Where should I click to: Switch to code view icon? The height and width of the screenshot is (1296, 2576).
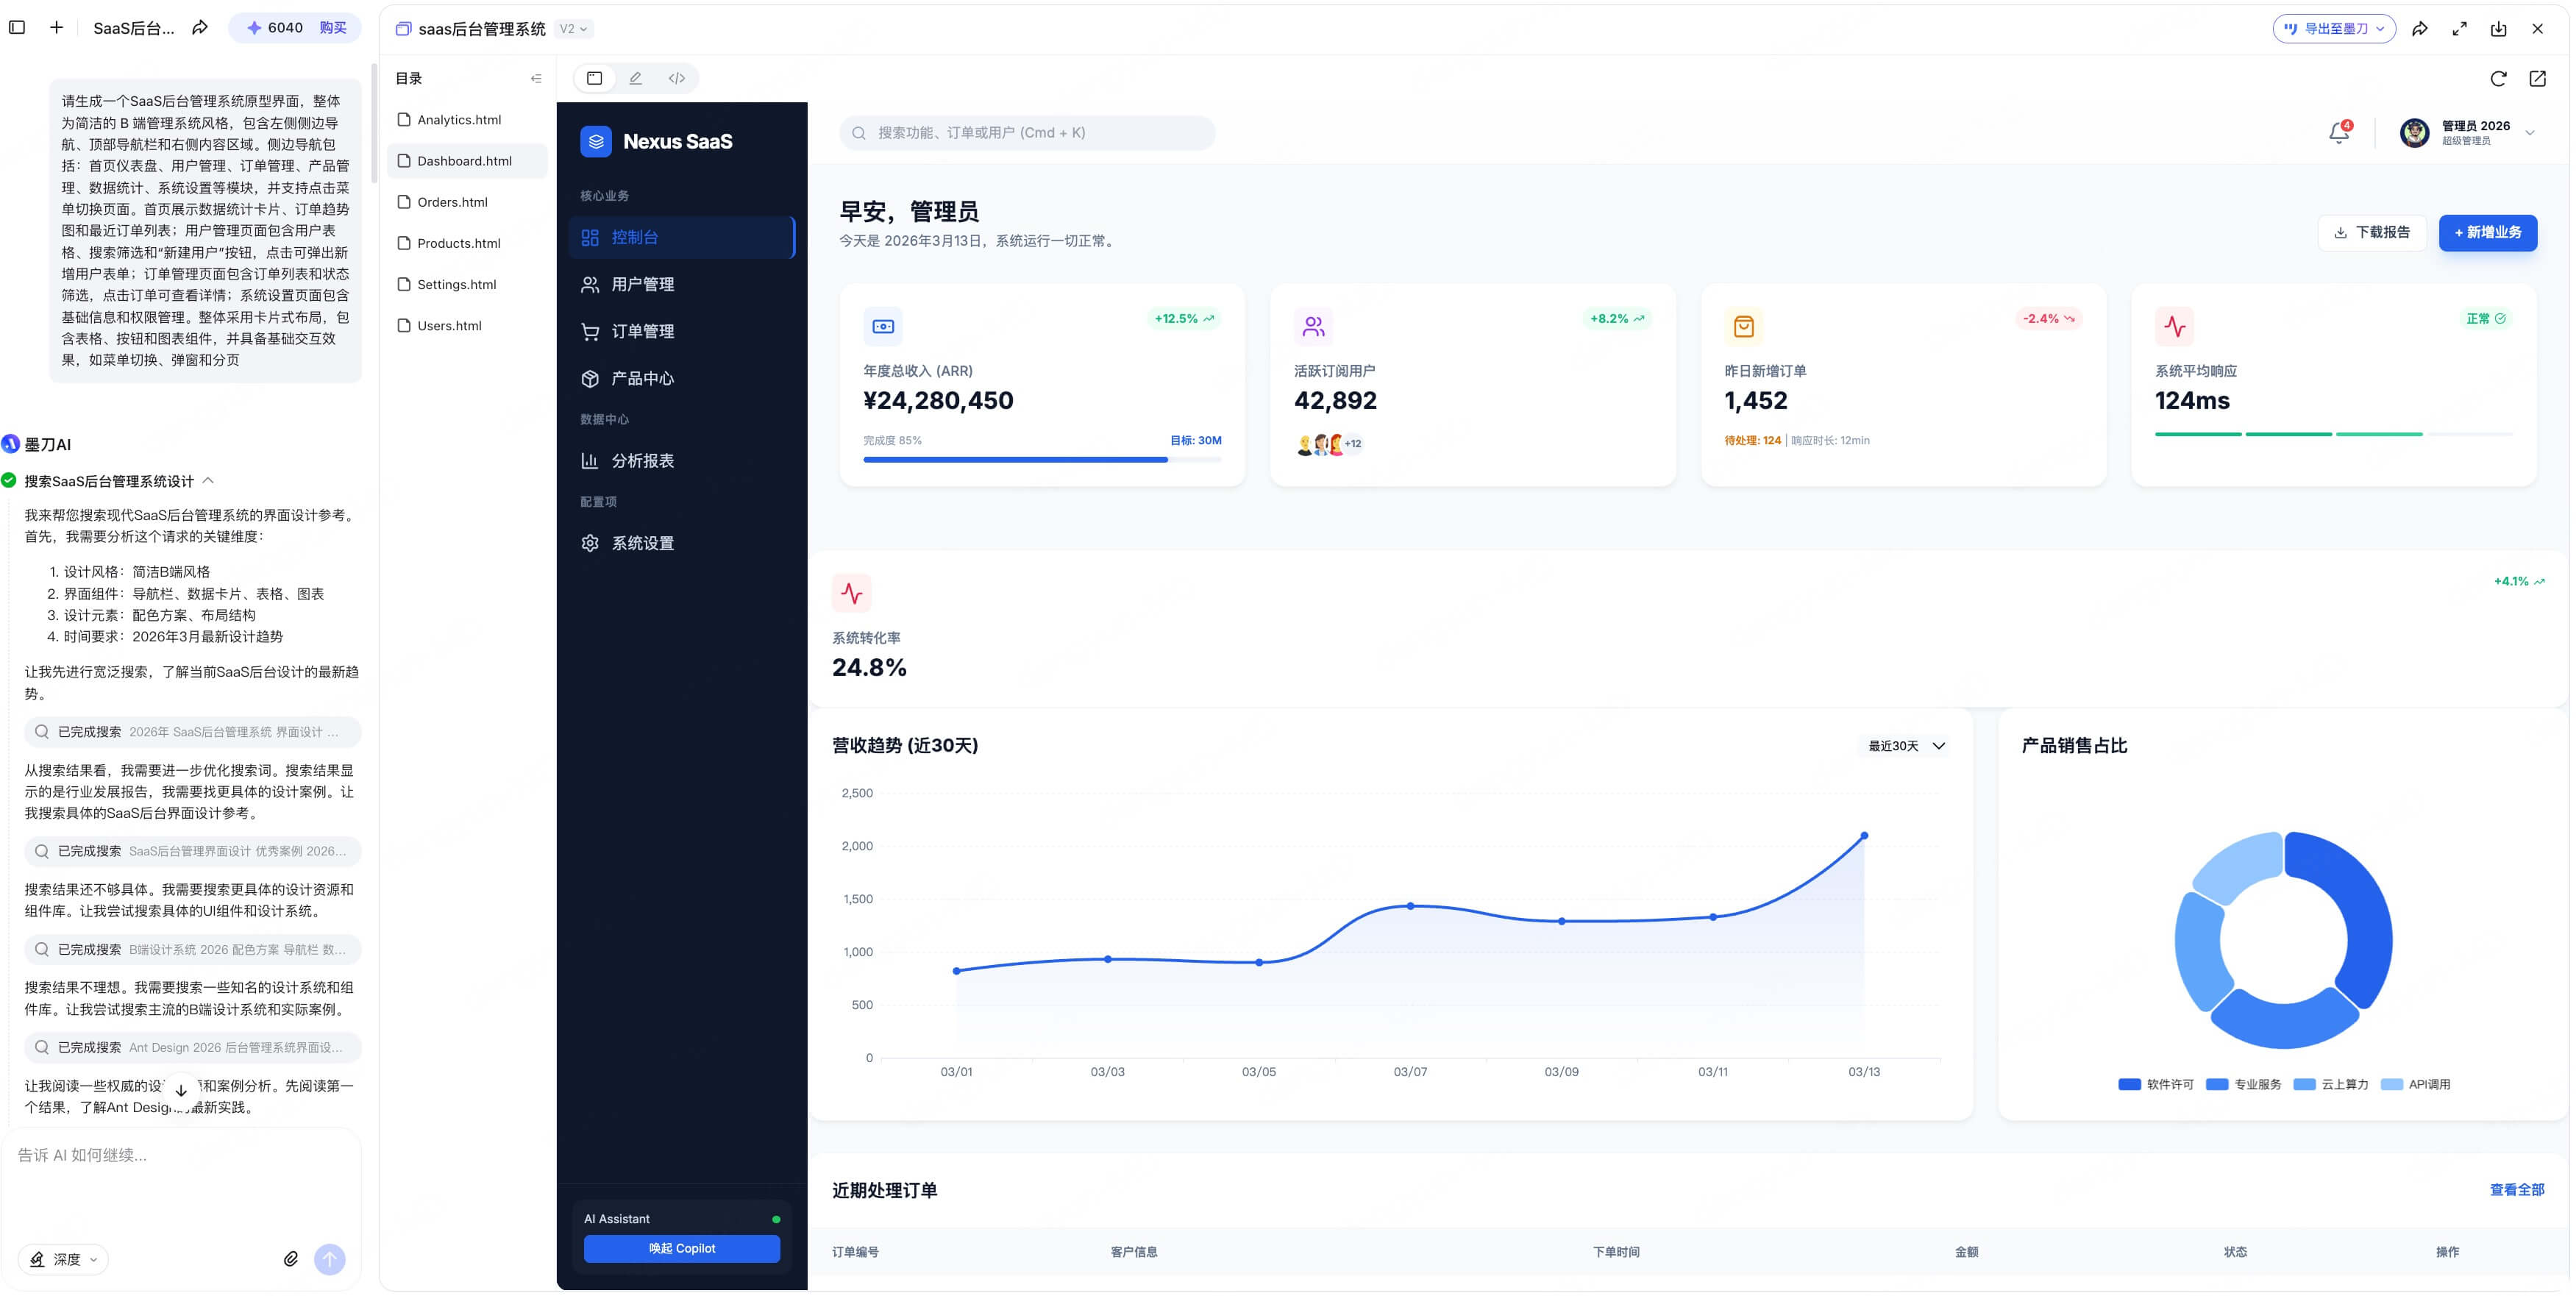pyautogui.click(x=677, y=78)
